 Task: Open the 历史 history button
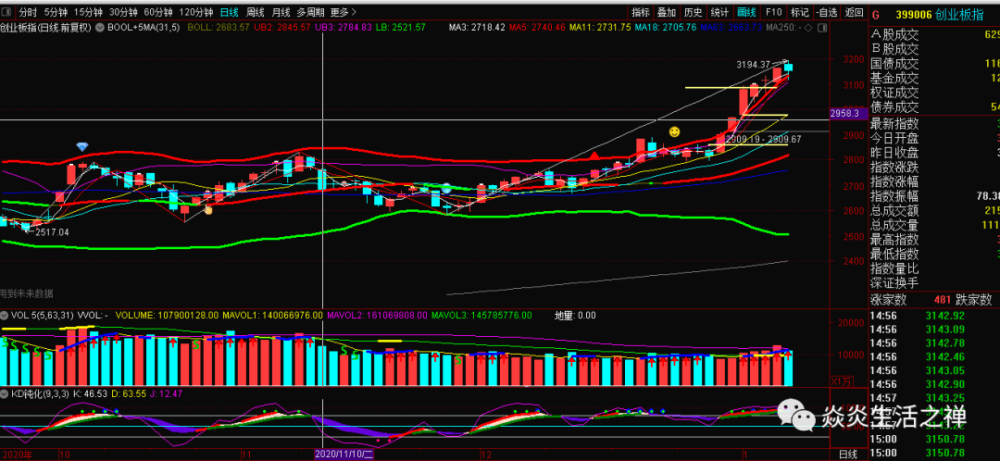pos(693,13)
